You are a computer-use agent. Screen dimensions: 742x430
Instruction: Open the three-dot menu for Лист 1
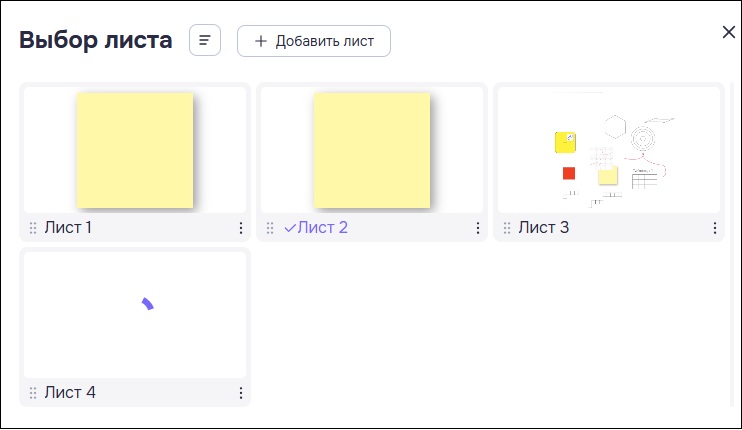point(241,228)
